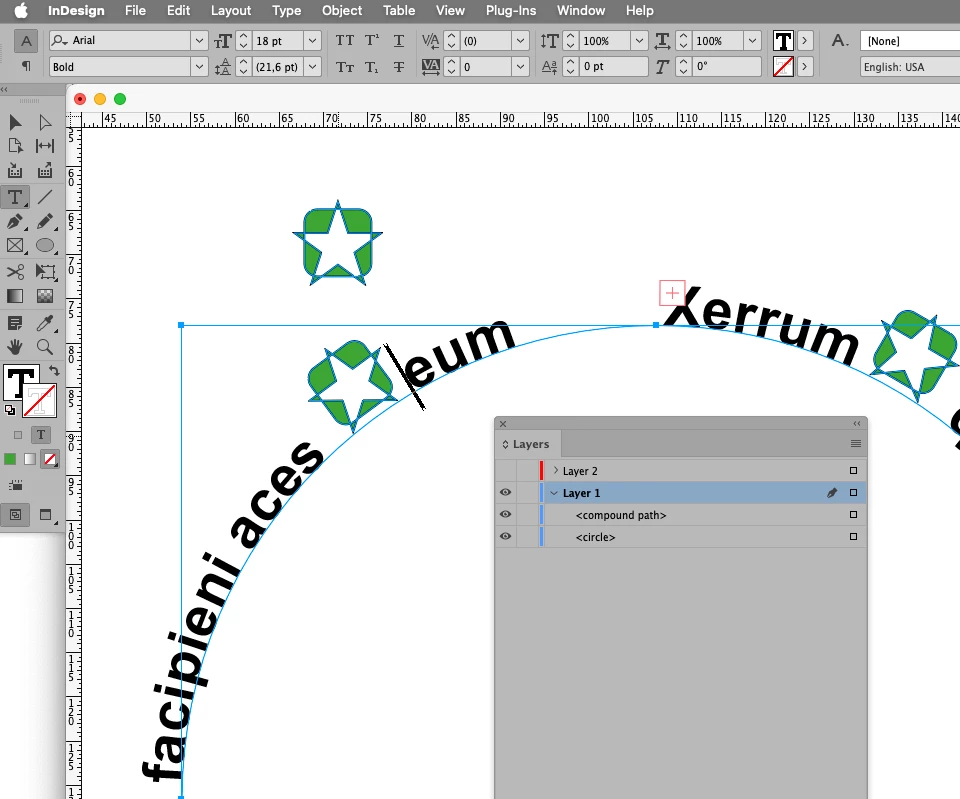The height and width of the screenshot is (799, 960).
Task: Pick the Content Collector tool
Action: (15, 171)
